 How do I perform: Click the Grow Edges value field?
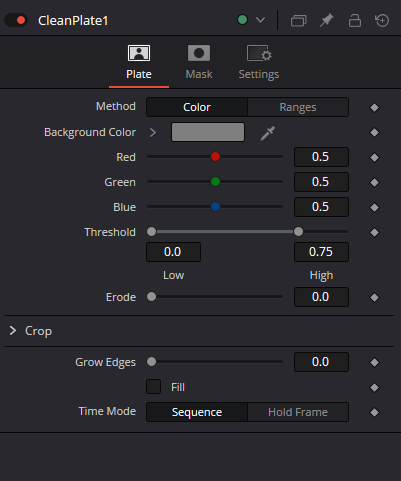tap(321, 362)
